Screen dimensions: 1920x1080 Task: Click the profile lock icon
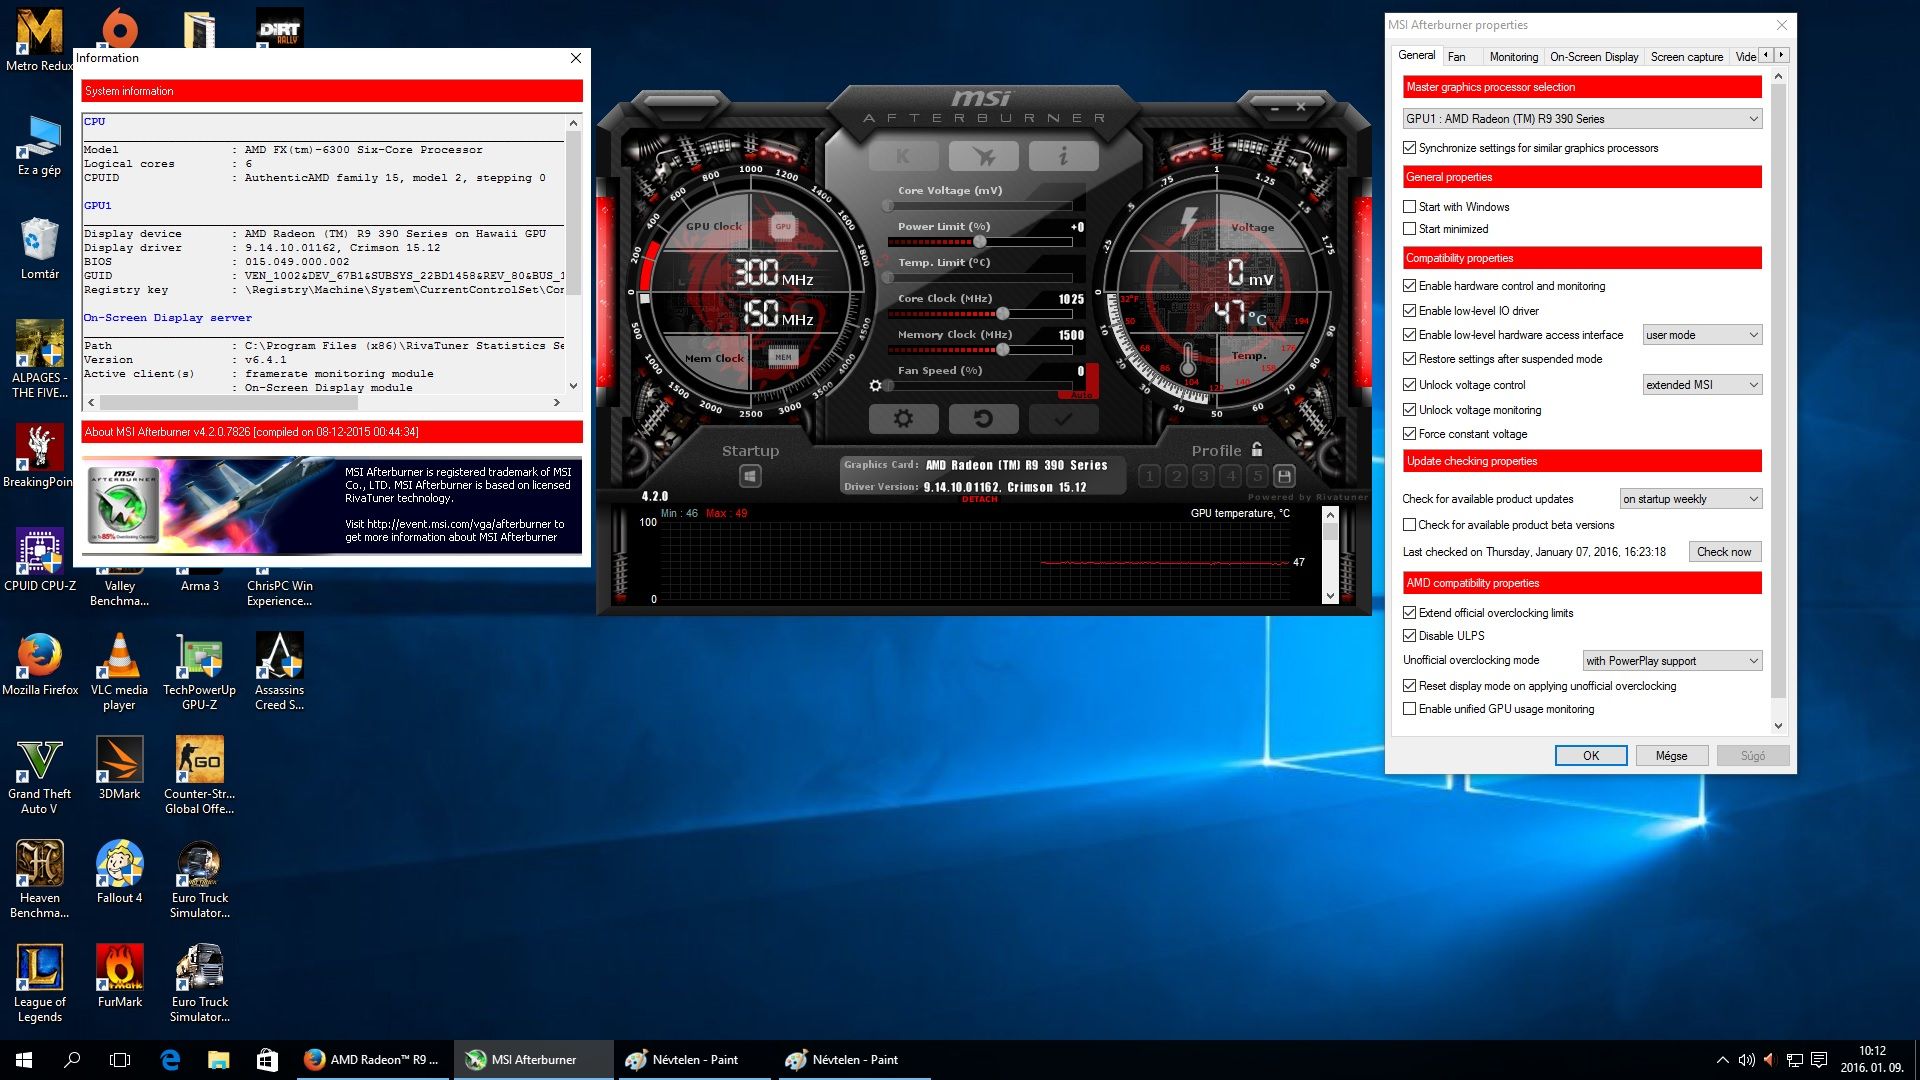tap(1257, 450)
